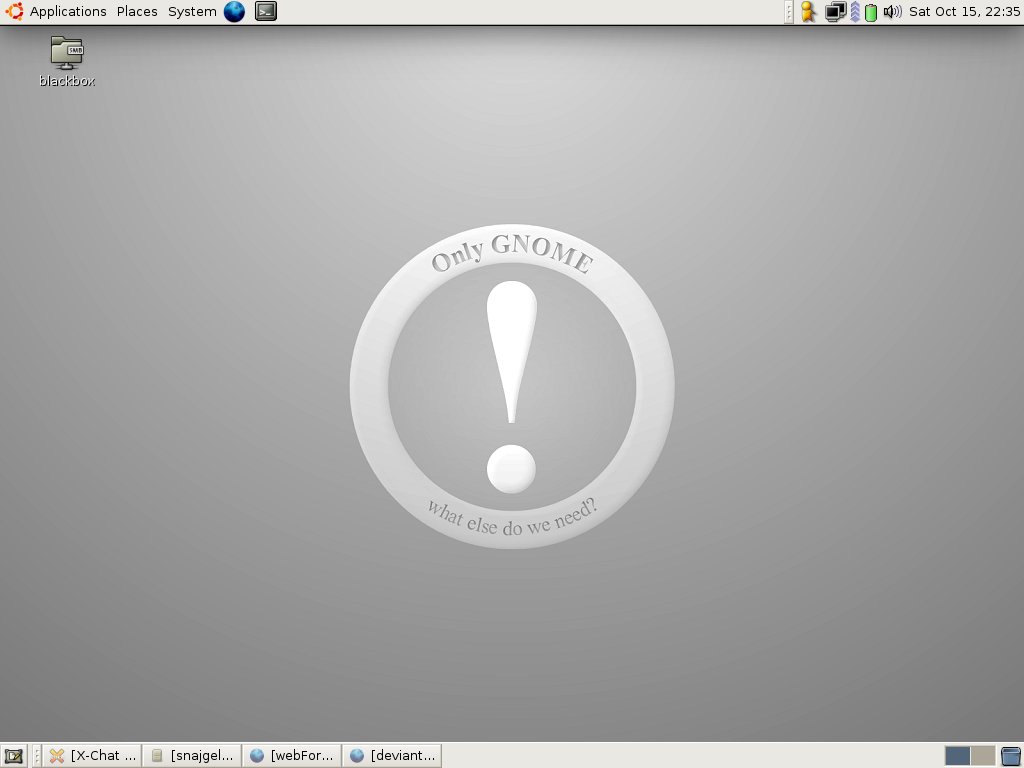
Task: Open the Trash icon in bottom panel
Action: tap(1010, 756)
